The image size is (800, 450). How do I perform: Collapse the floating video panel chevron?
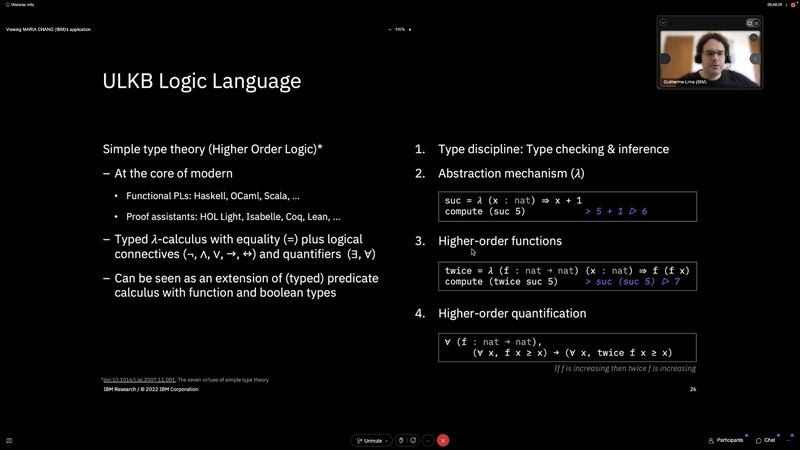pos(665,22)
